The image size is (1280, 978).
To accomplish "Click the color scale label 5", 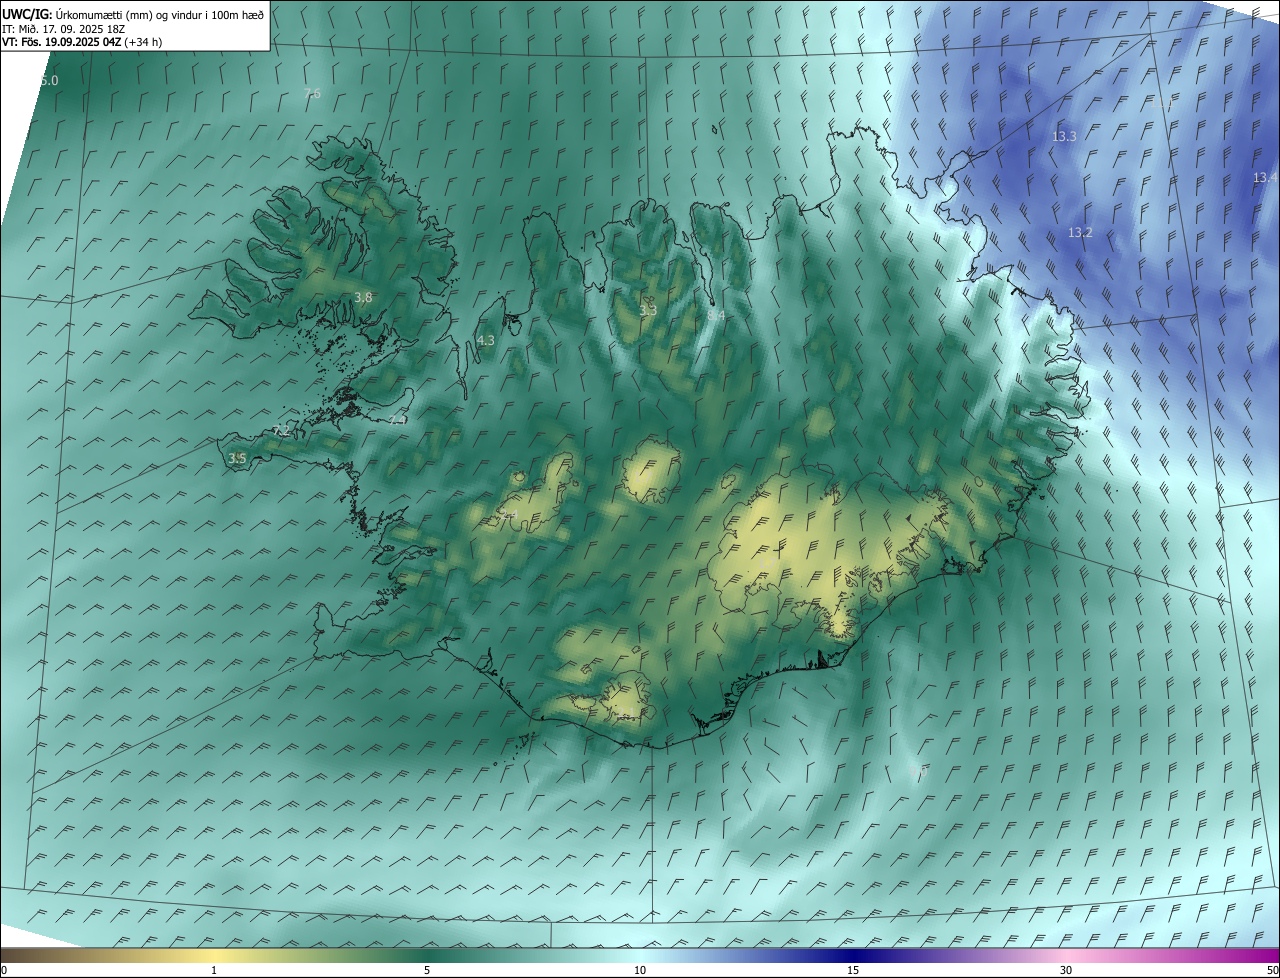I will click(x=427, y=970).
